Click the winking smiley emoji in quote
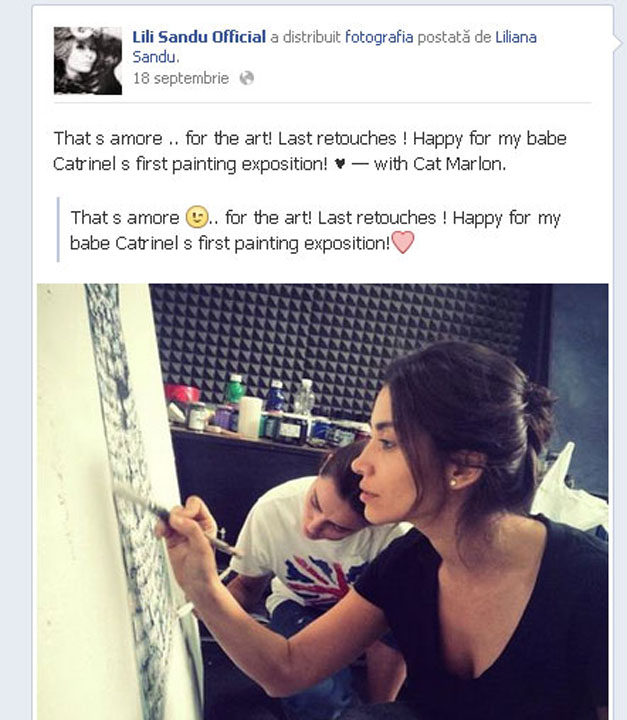This screenshot has height=720, width=627. point(197,217)
